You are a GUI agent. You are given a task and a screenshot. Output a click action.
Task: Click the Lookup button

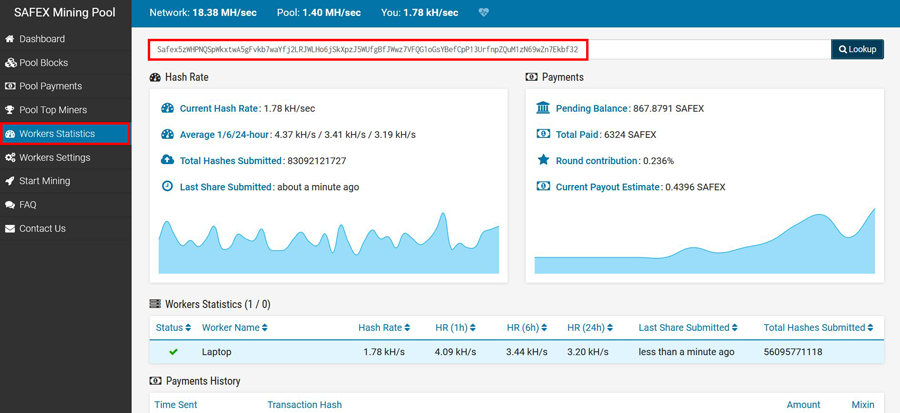pos(858,49)
